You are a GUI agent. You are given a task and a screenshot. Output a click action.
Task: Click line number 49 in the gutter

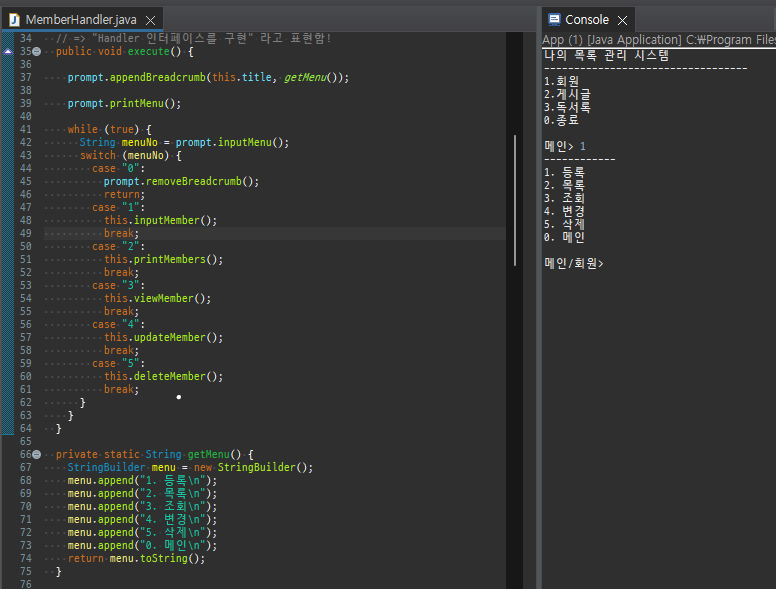pos(26,233)
